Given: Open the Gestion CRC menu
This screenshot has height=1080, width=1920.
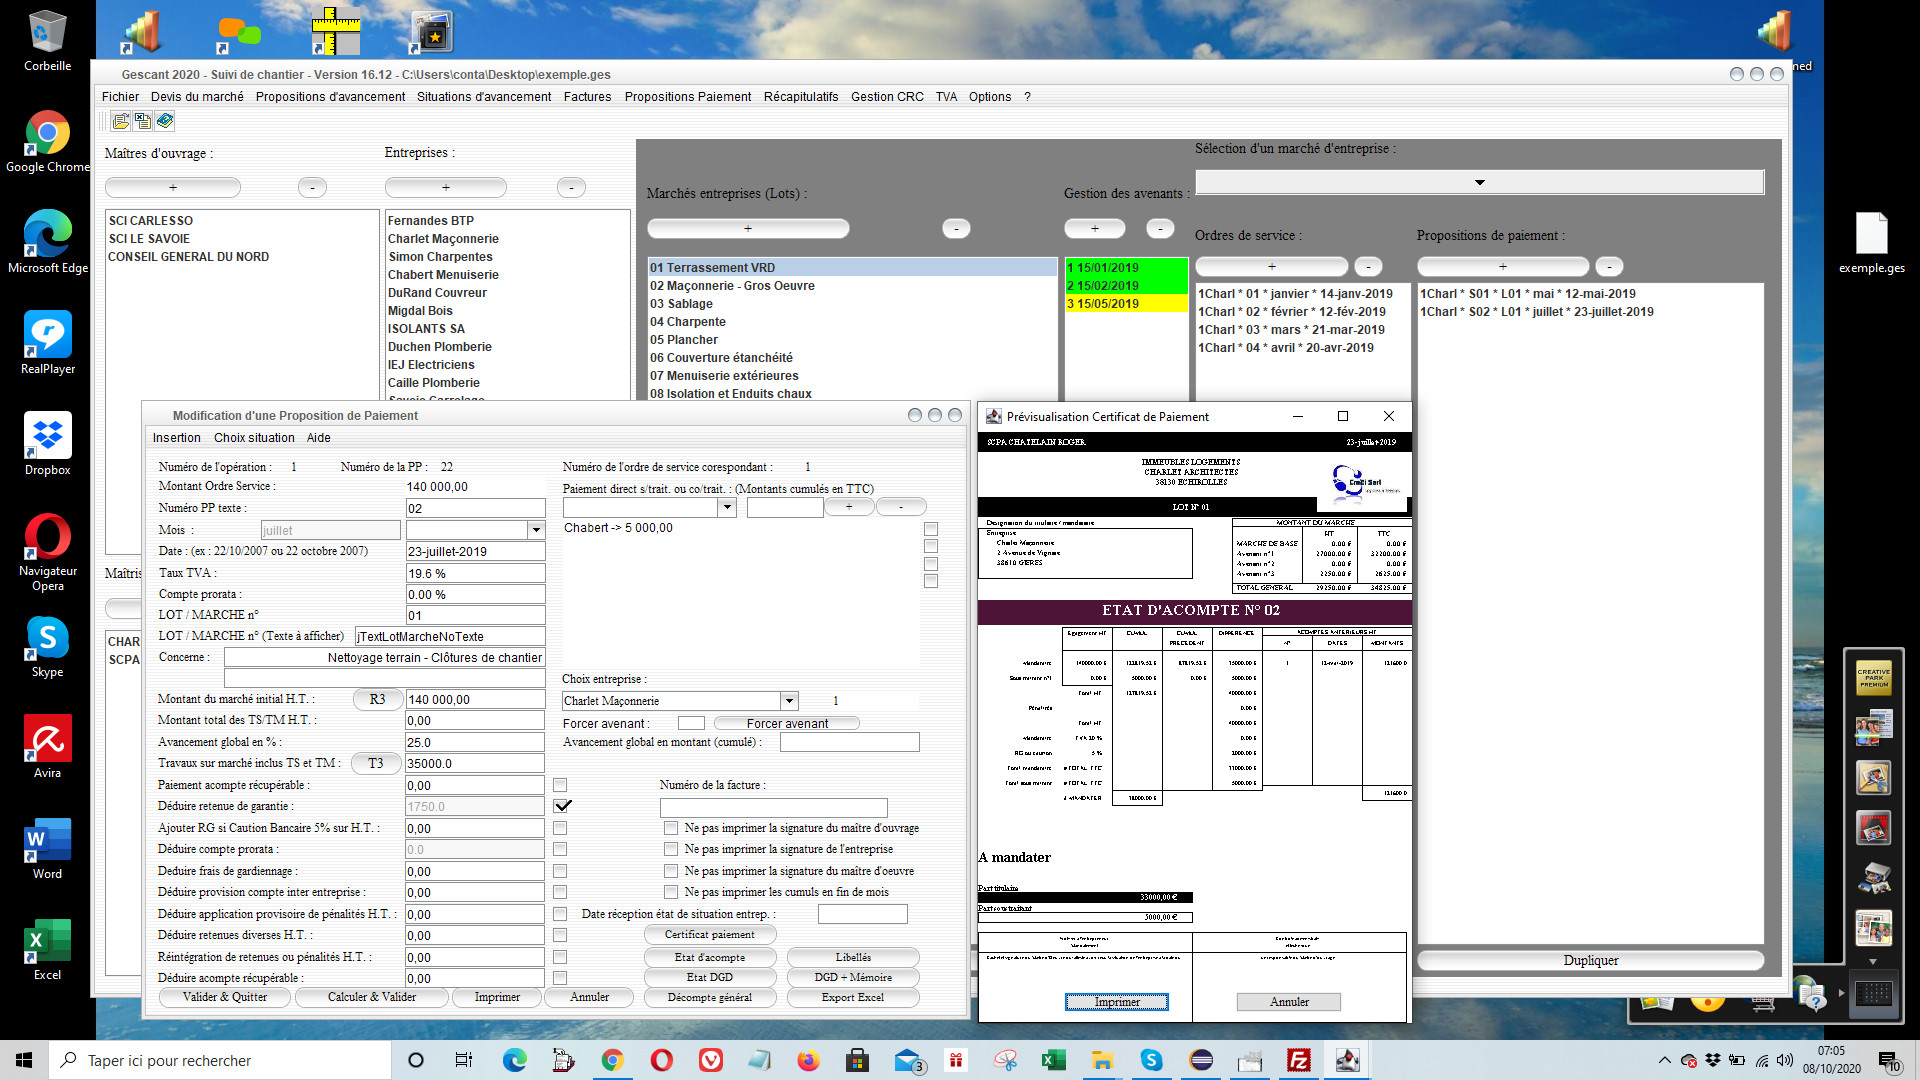Looking at the screenshot, I should pyautogui.click(x=887, y=97).
